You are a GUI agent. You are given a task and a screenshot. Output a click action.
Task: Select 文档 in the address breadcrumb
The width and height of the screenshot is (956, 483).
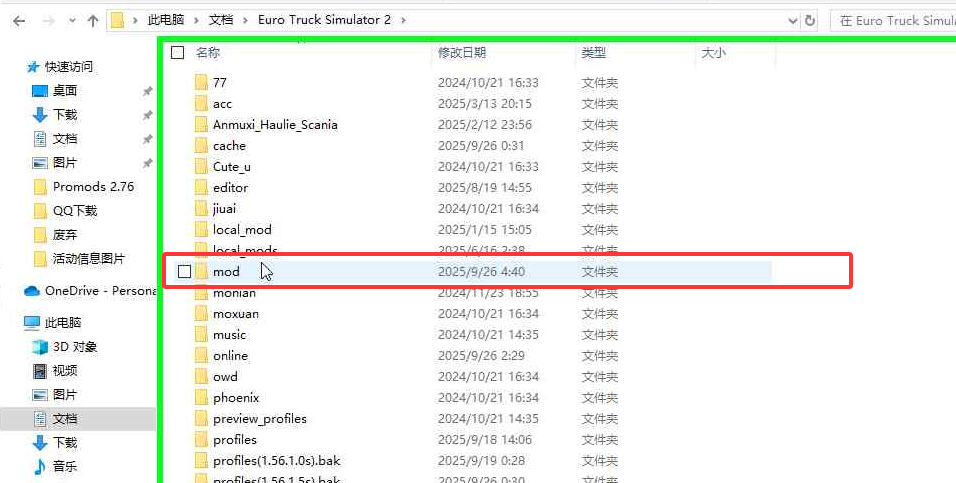(221, 20)
